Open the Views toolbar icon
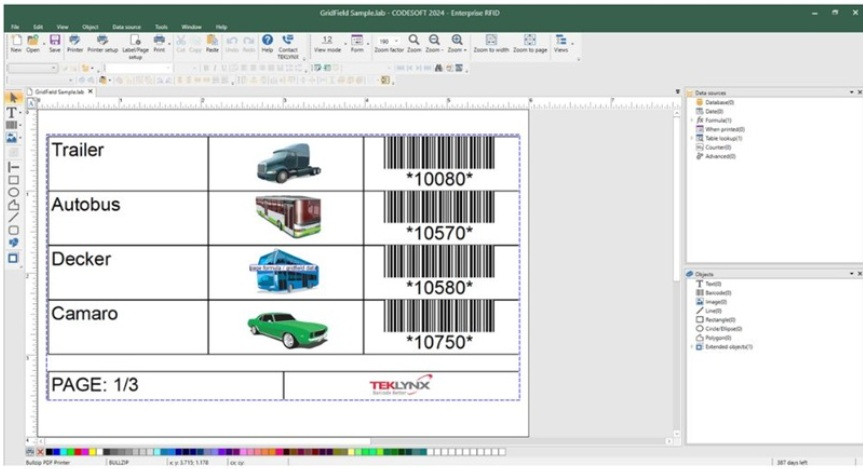 click(561, 43)
